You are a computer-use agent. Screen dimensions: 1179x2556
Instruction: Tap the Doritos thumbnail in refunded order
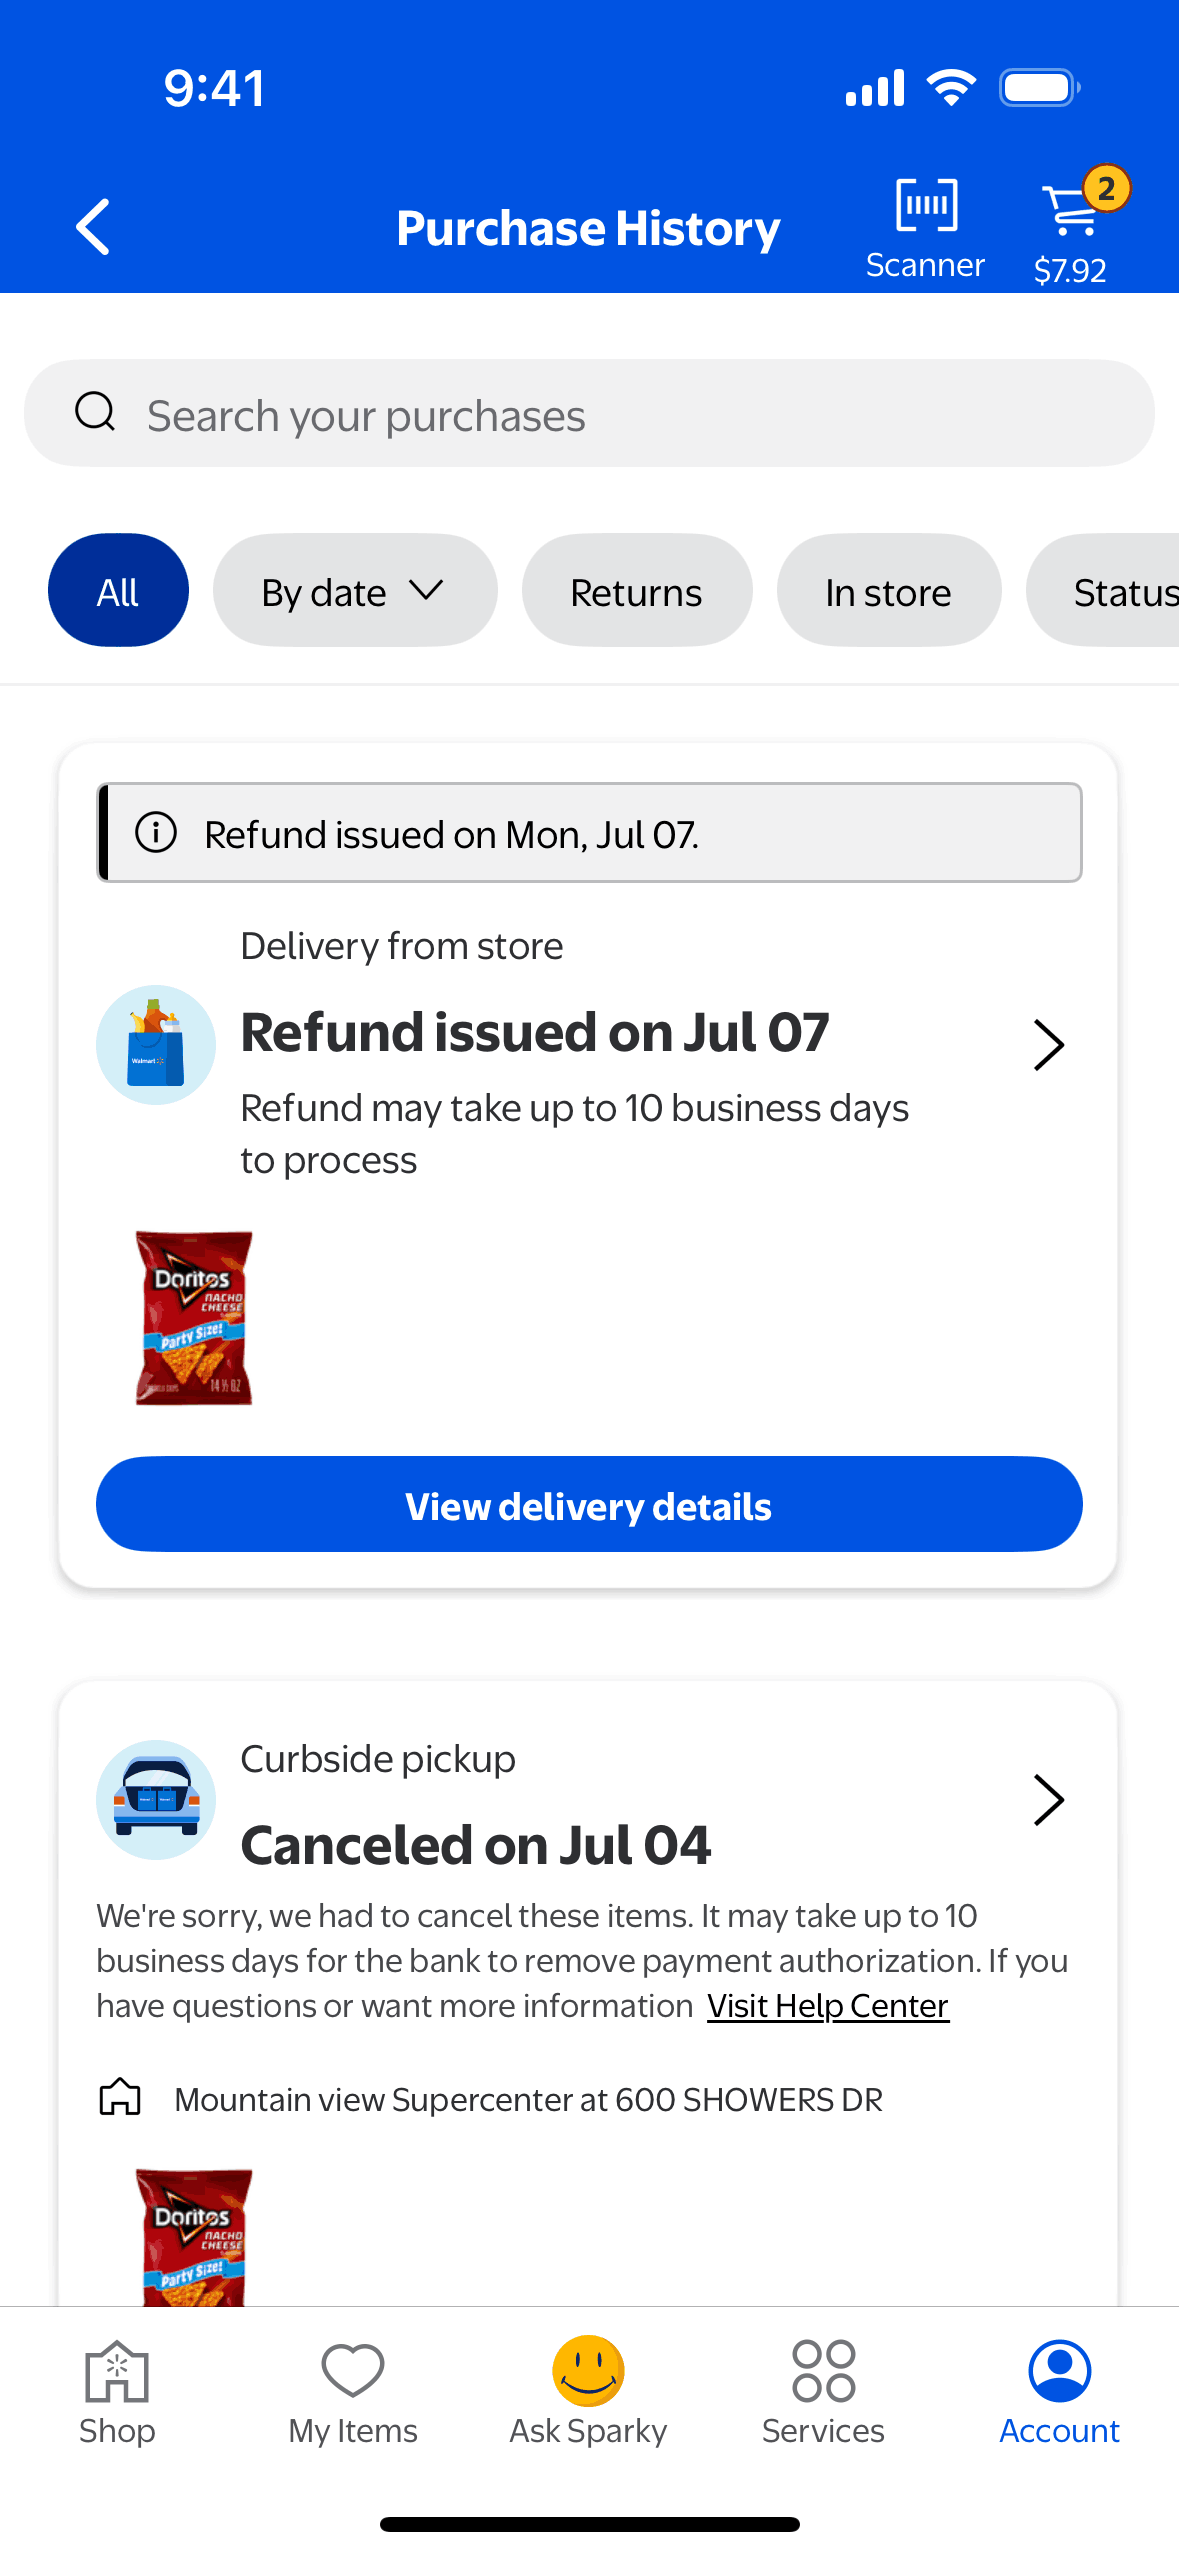pyautogui.click(x=194, y=1317)
